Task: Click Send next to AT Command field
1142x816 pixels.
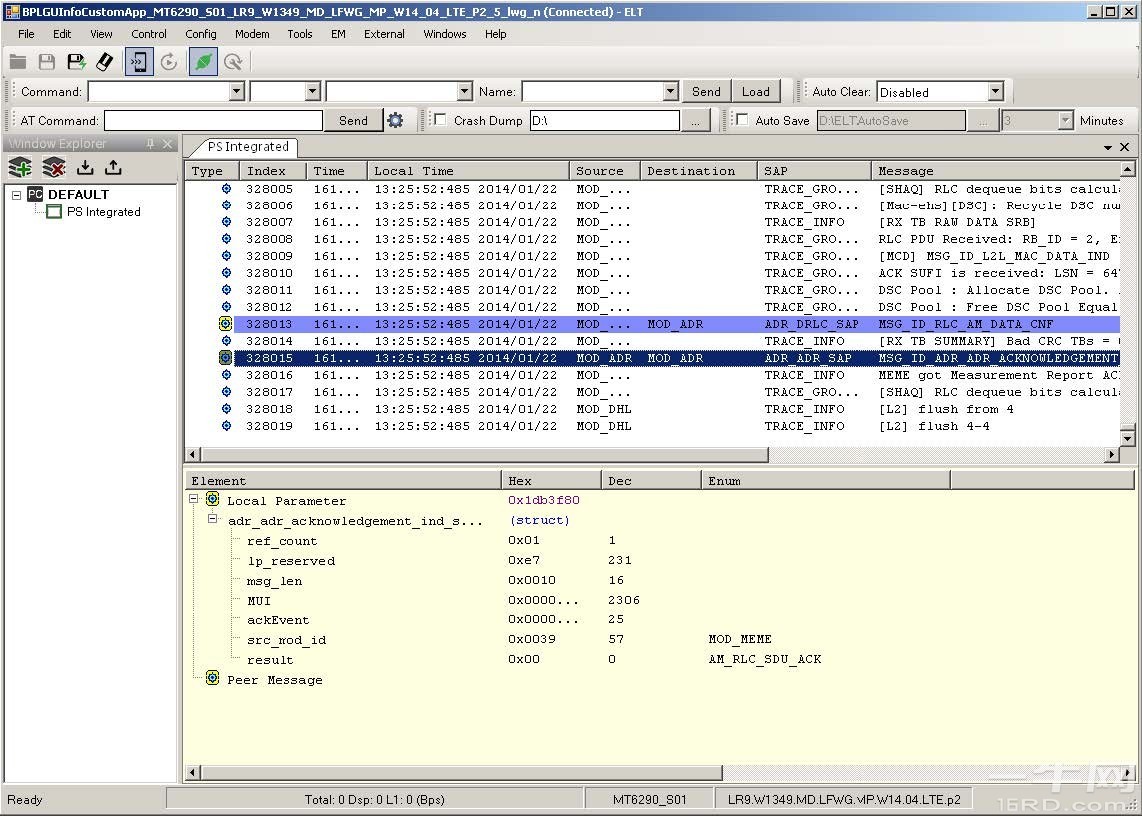Action: click(353, 120)
